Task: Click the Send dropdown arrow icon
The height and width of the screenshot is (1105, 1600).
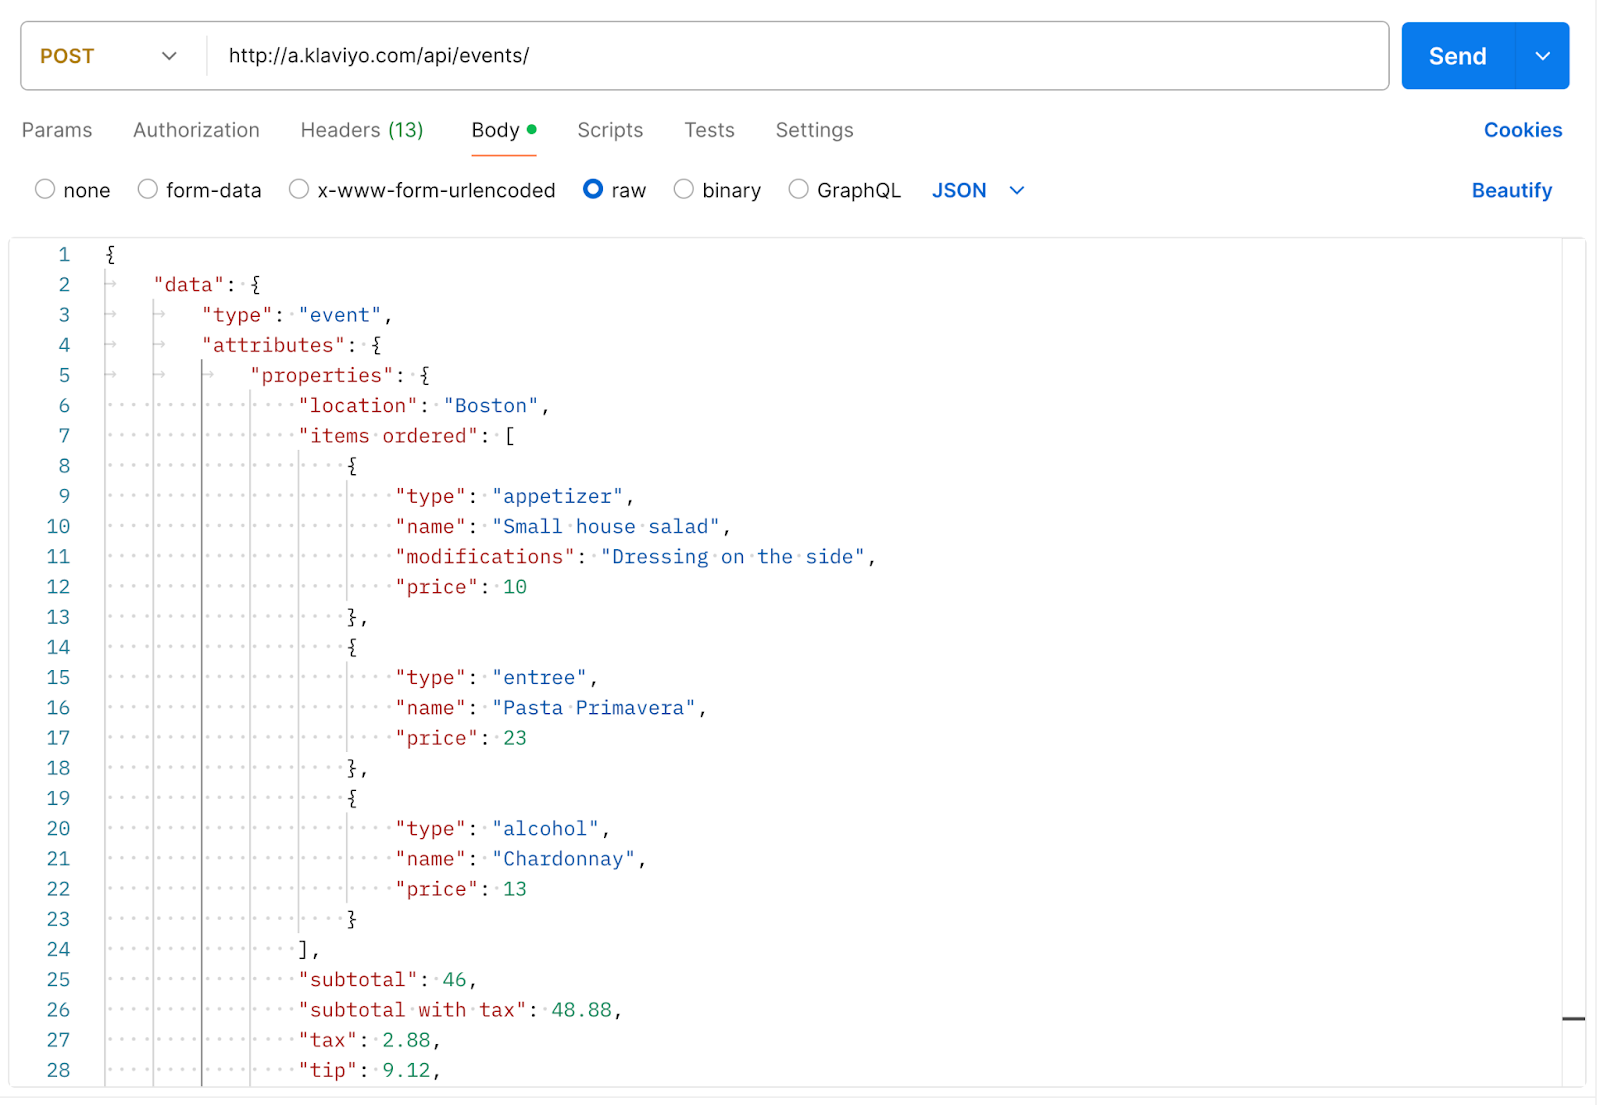Action: click(x=1543, y=56)
